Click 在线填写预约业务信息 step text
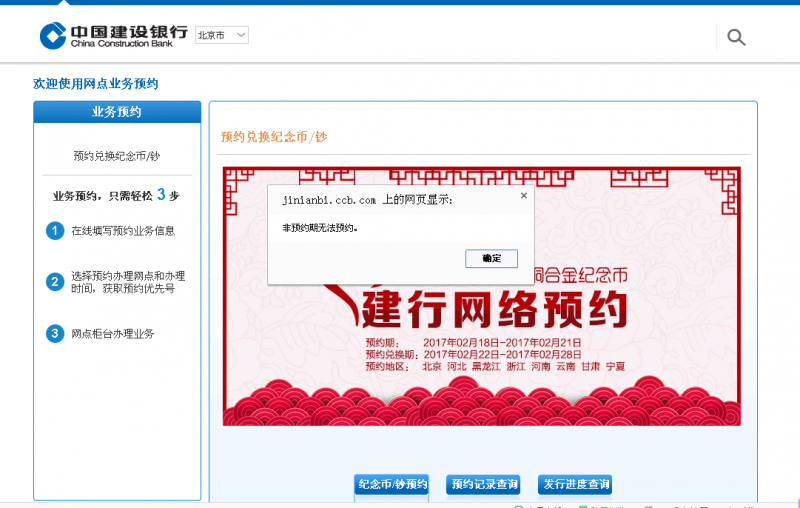Screen dimensions: 800x508 pyautogui.click(x=123, y=231)
